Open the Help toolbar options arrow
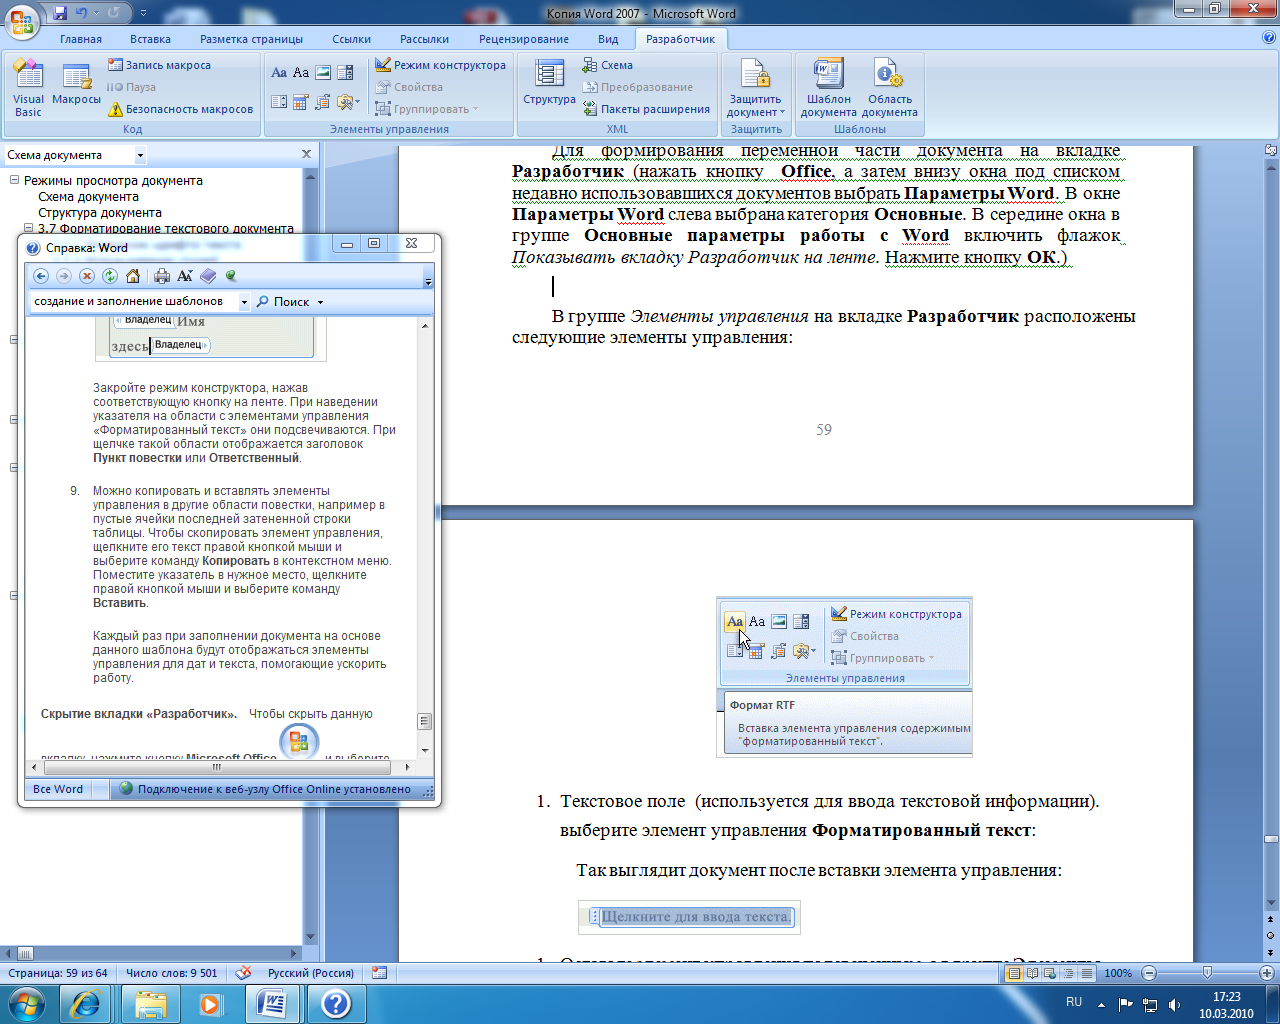Image resolution: width=1280 pixels, height=1024 pixels. 428,281
